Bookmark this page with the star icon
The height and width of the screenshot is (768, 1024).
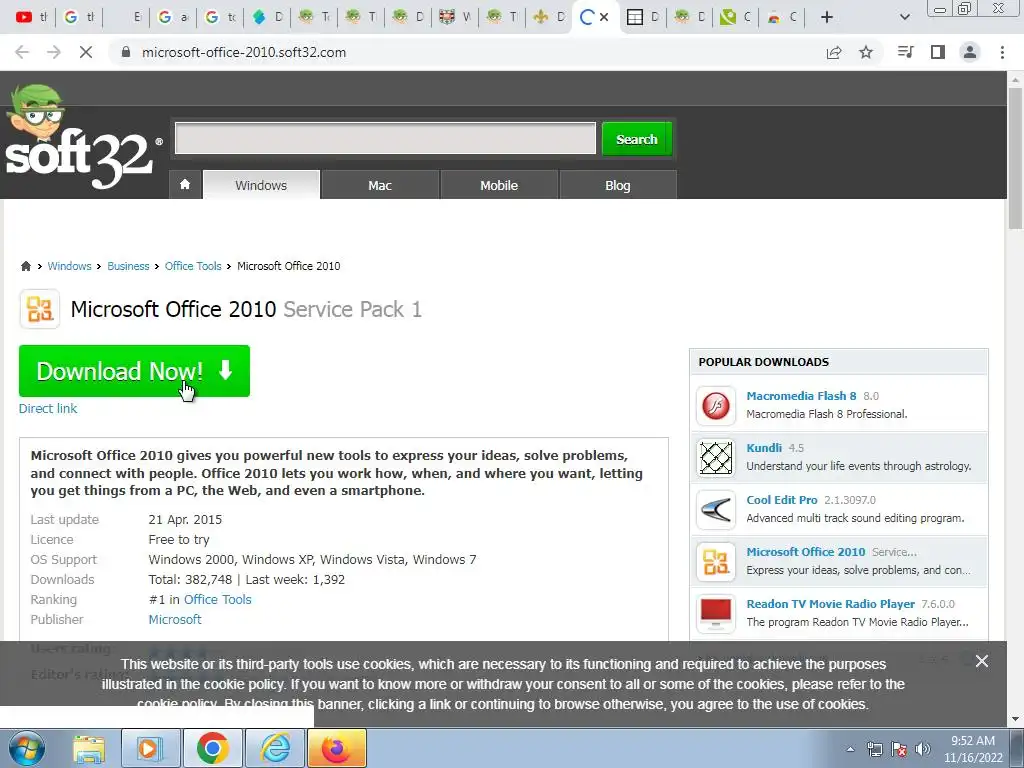(866, 52)
